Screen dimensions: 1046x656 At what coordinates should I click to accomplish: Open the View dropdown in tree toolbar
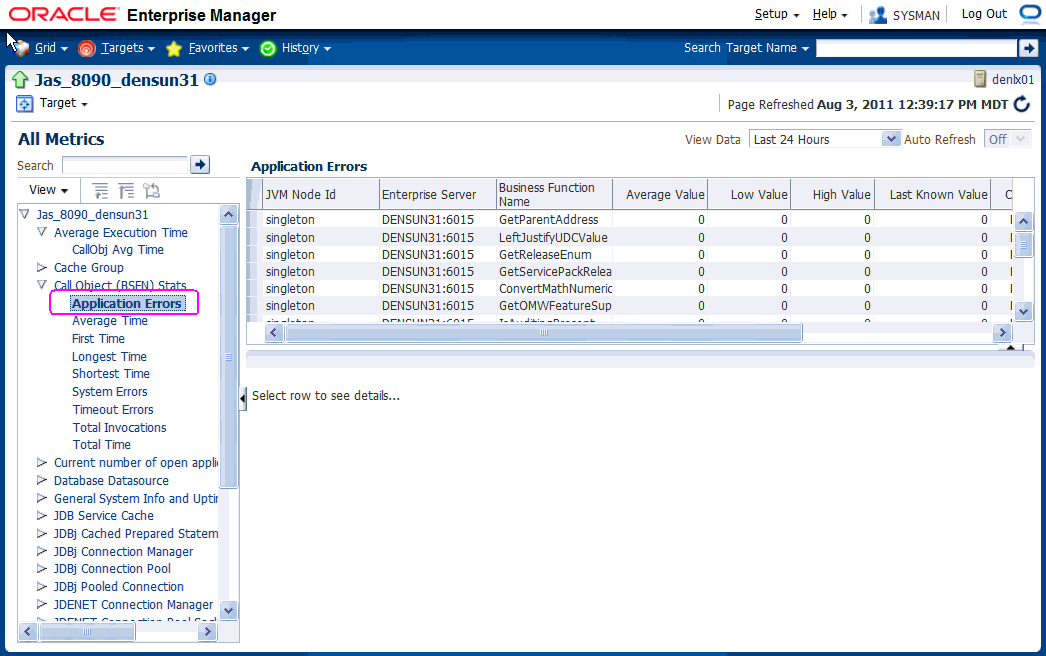[x=49, y=190]
